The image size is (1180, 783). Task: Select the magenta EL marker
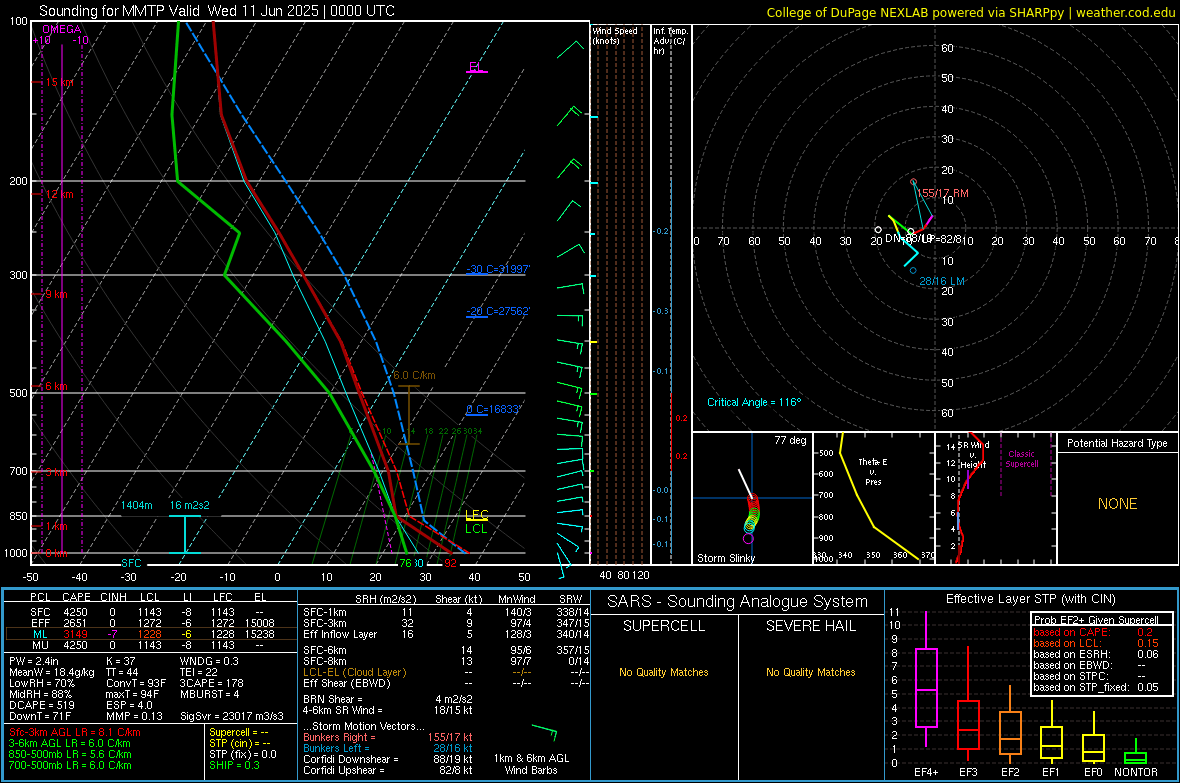click(476, 67)
